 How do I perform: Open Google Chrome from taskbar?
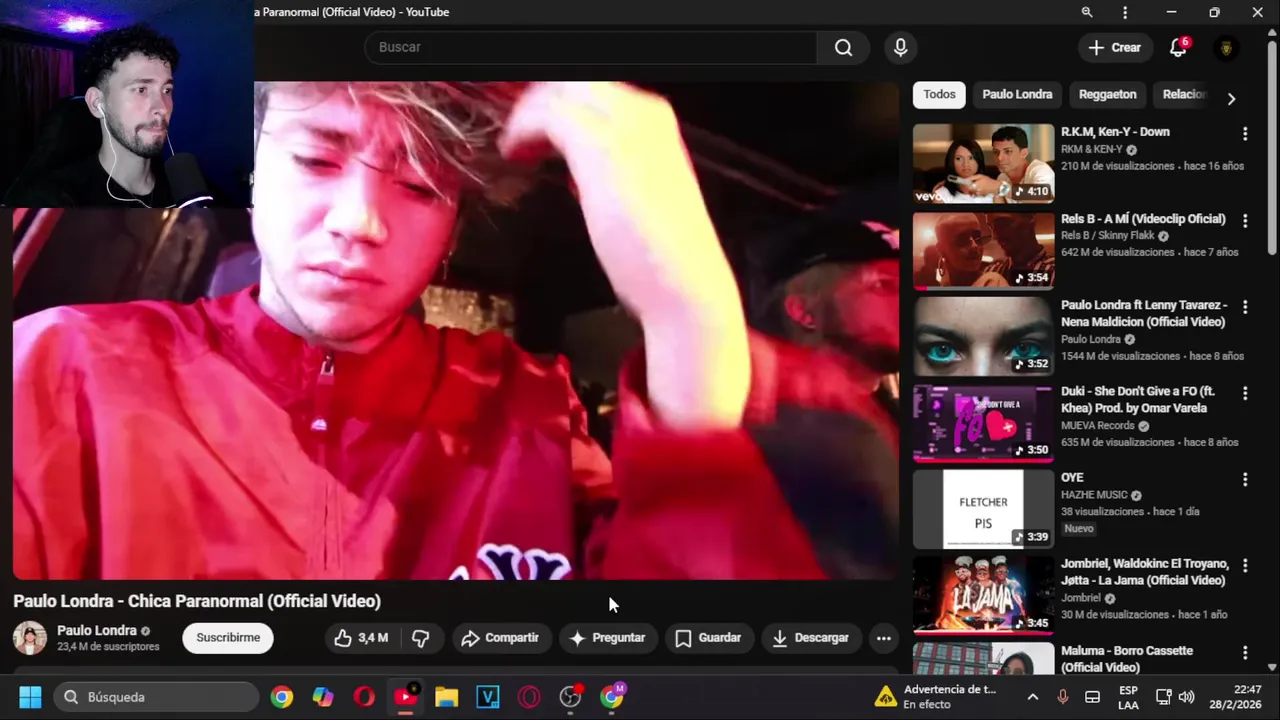[x=282, y=697]
